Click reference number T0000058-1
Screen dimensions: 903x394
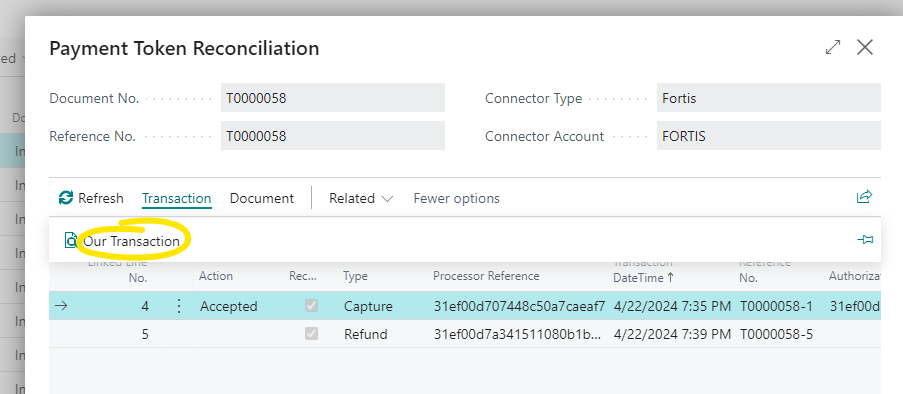coord(776,306)
